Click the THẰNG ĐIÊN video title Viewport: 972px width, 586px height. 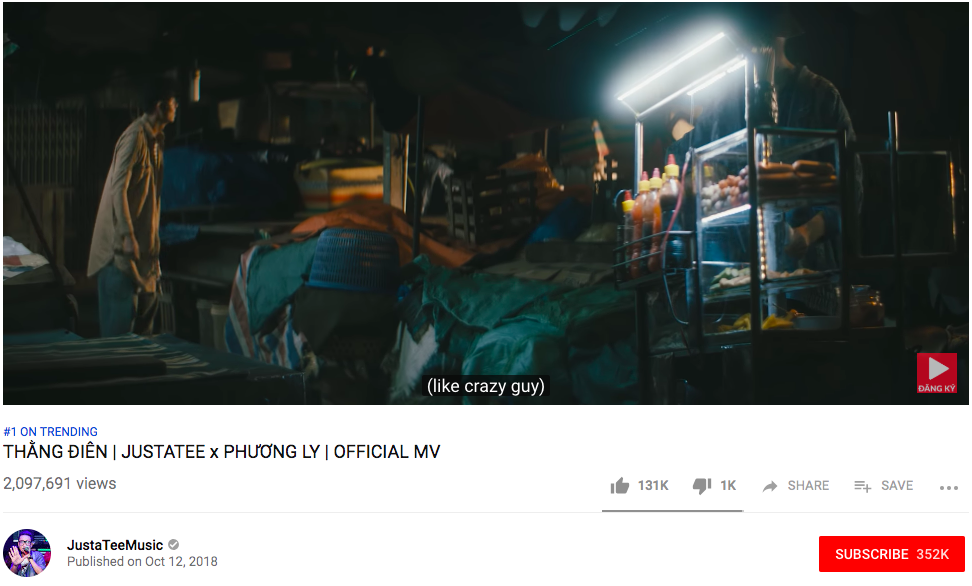221,452
